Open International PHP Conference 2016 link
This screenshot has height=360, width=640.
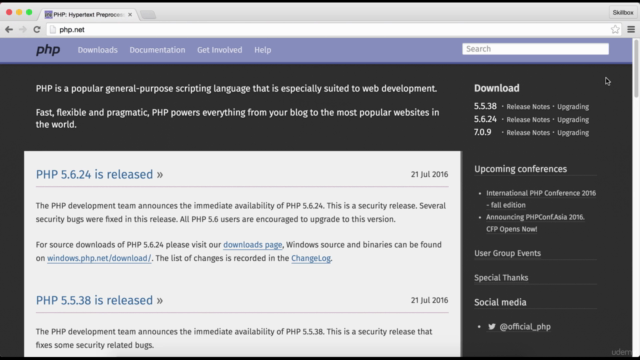[541, 199]
